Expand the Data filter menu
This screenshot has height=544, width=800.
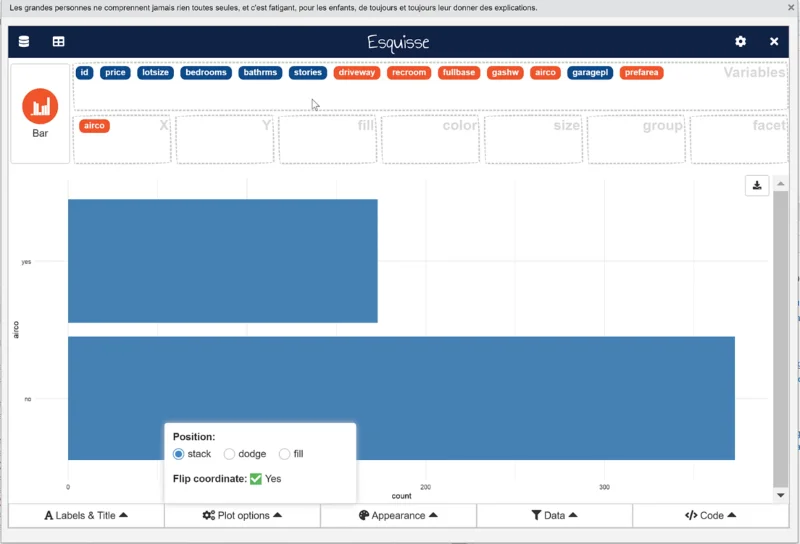pos(555,515)
